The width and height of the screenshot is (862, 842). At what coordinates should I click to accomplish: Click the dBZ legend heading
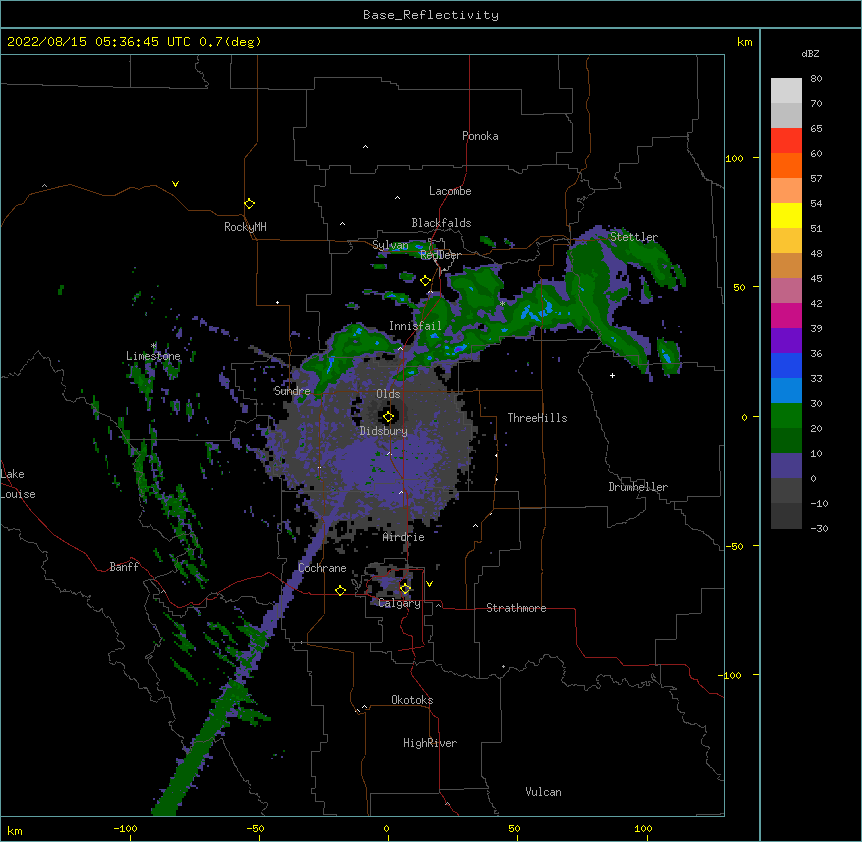(810, 53)
